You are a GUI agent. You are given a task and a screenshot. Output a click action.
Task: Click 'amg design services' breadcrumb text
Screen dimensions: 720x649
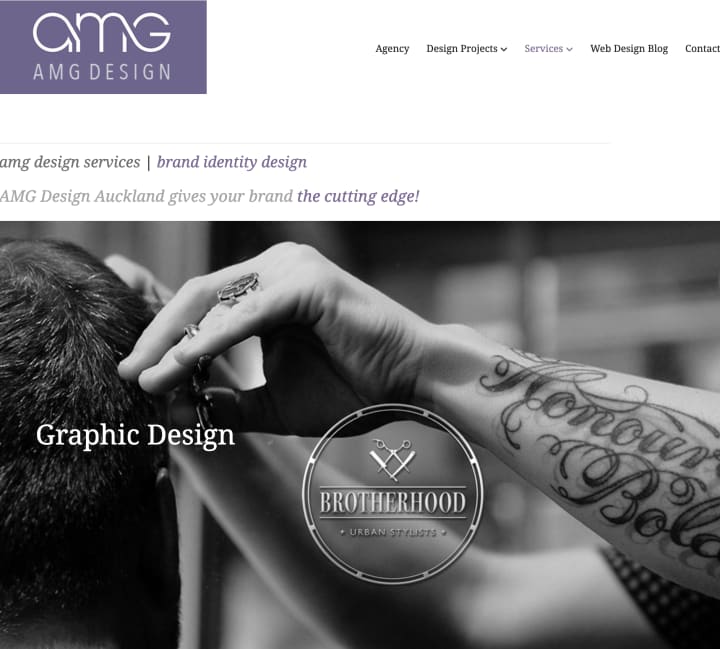click(70, 162)
